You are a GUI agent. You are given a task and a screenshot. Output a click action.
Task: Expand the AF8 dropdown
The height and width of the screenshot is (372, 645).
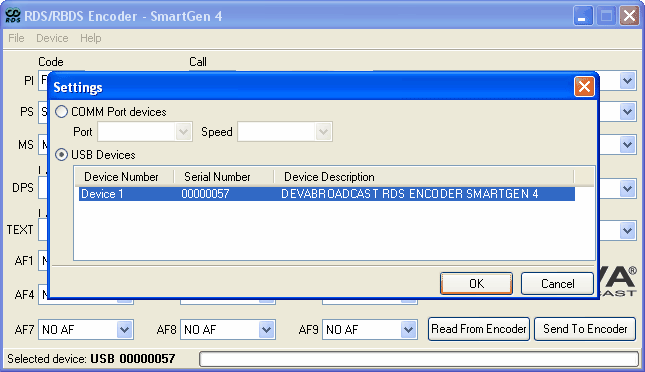(266, 330)
